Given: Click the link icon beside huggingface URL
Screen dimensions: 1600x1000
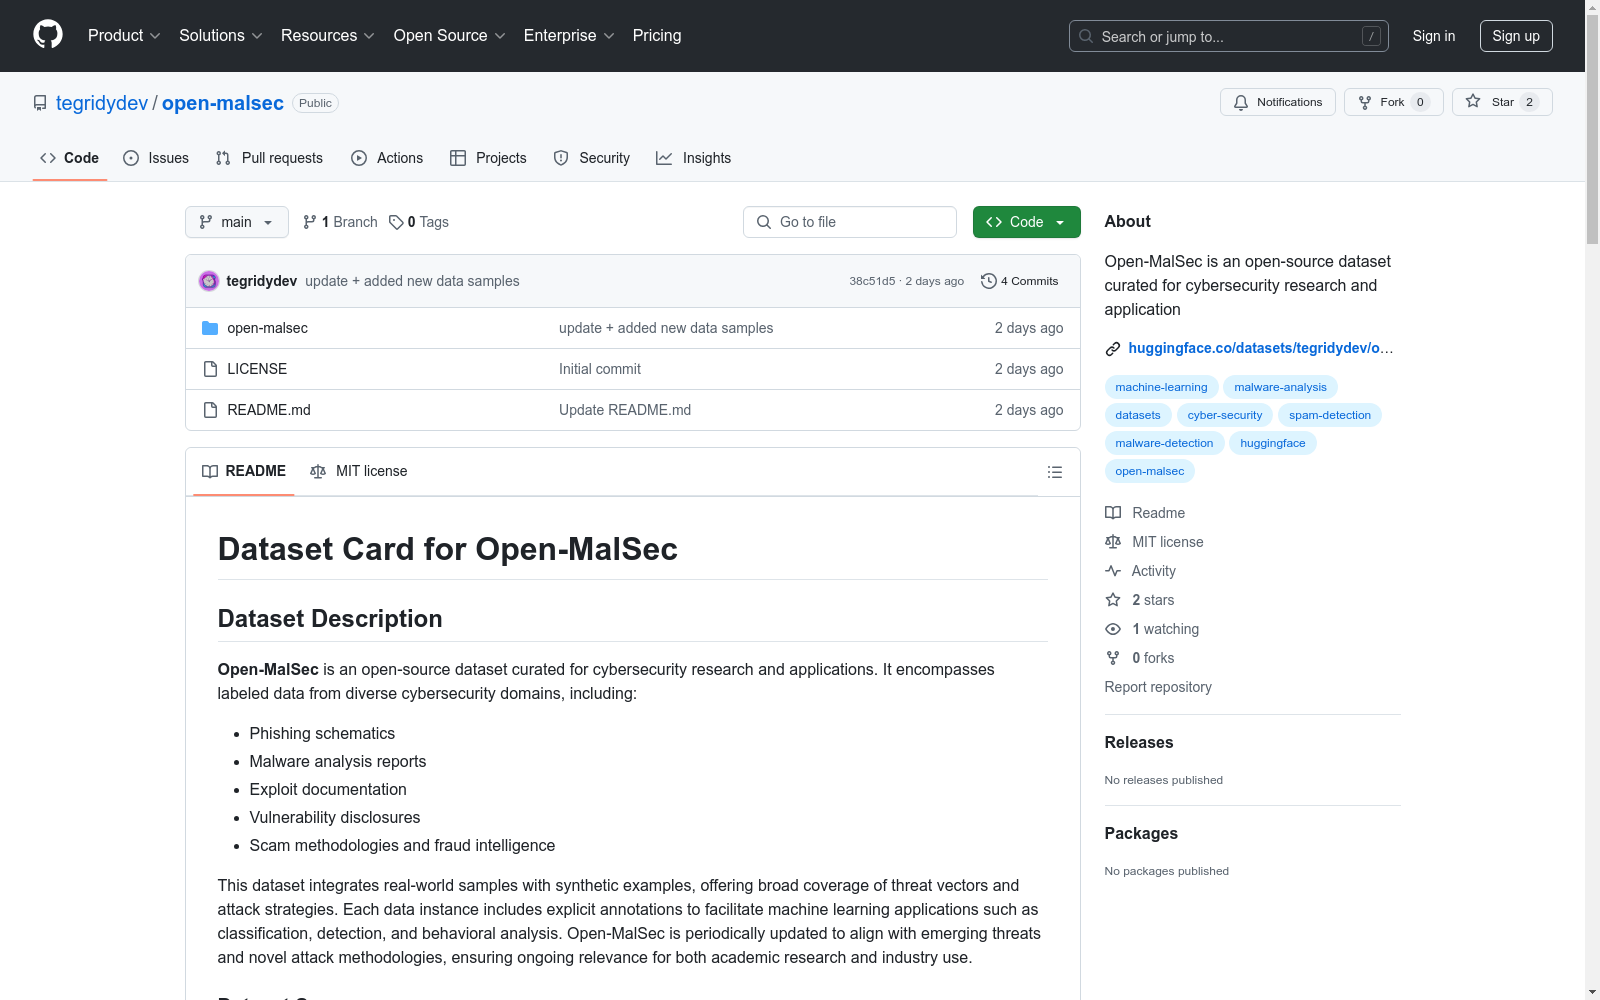Looking at the screenshot, I should coord(1113,349).
